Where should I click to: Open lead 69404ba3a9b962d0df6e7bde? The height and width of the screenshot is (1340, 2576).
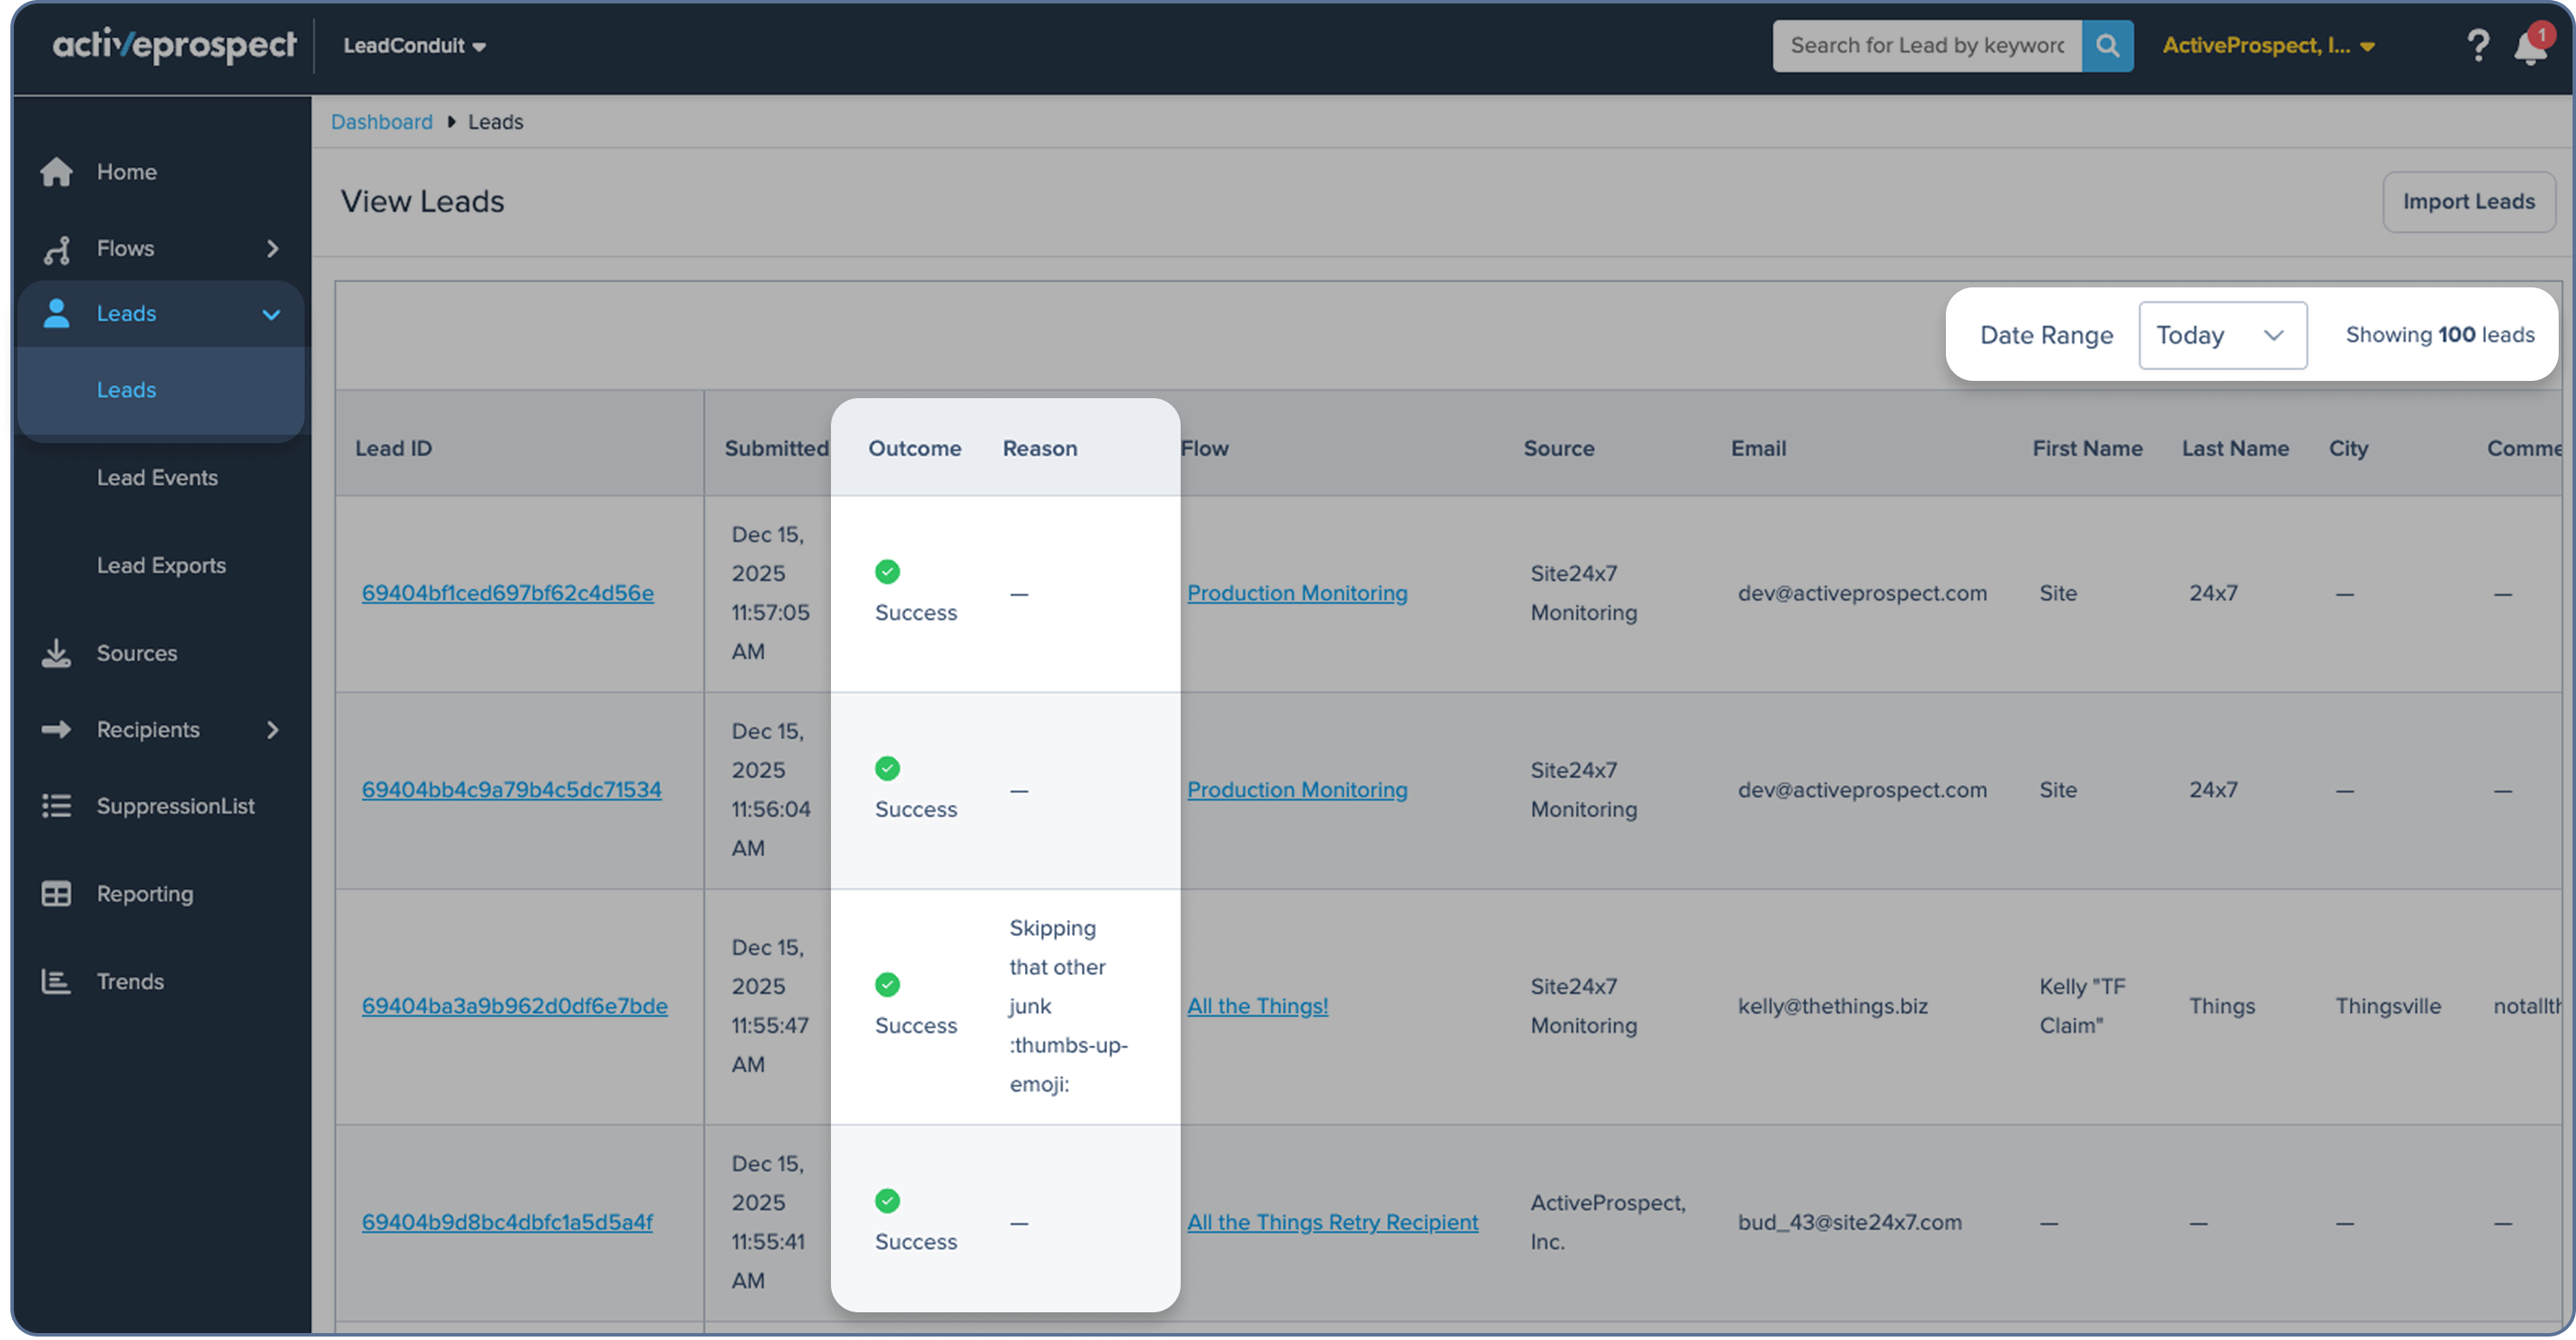[x=515, y=1006]
